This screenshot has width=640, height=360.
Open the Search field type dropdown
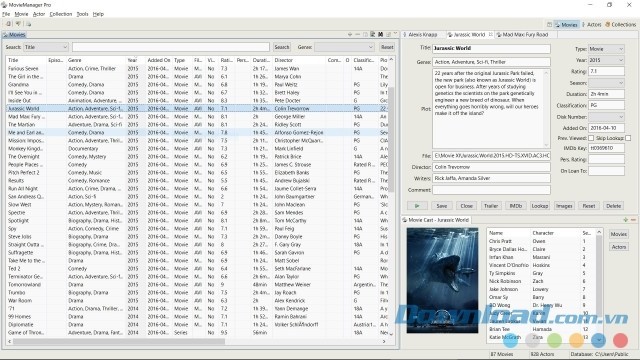(x=46, y=47)
